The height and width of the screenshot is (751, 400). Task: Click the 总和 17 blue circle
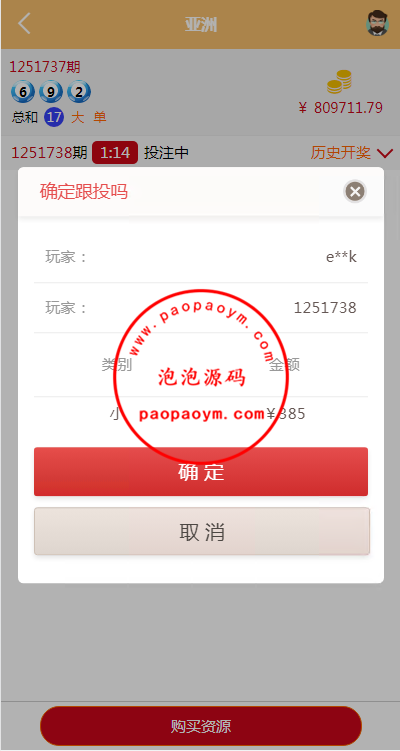coord(54,117)
